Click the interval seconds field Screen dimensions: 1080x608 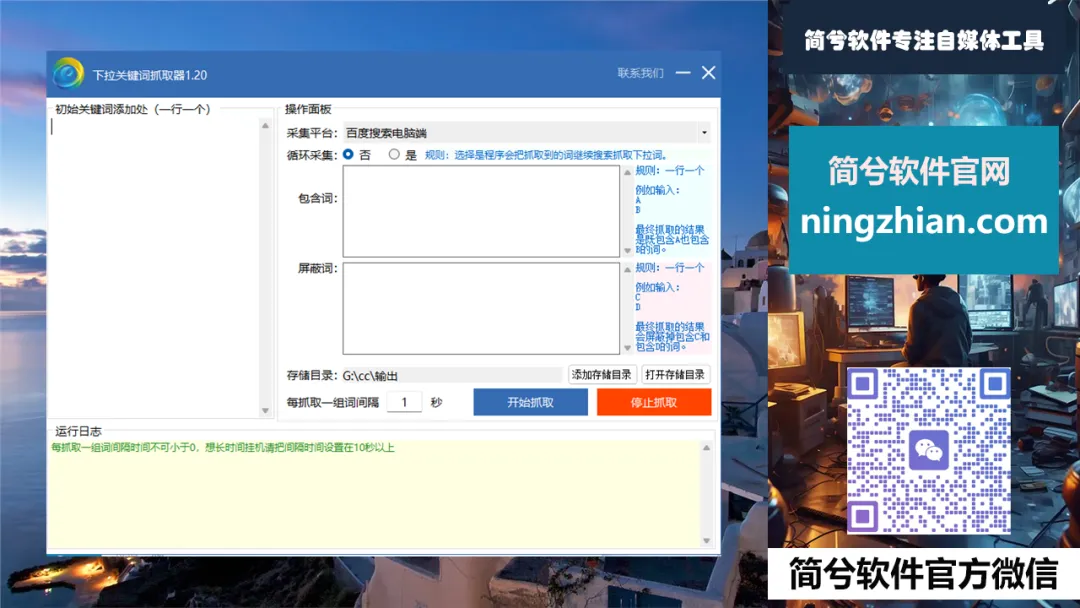click(404, 402)
